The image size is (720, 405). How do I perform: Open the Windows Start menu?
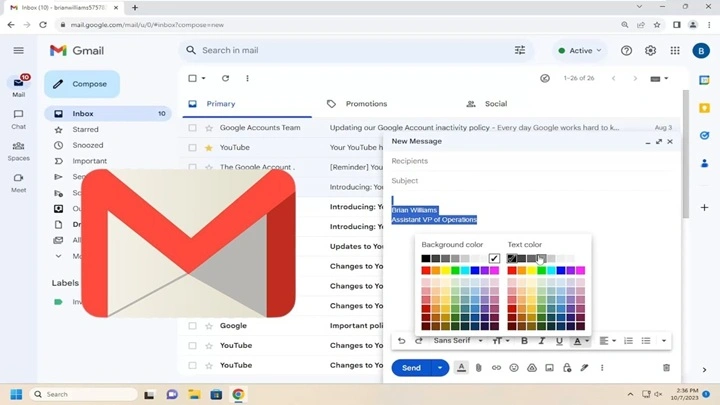click(16, 394)
